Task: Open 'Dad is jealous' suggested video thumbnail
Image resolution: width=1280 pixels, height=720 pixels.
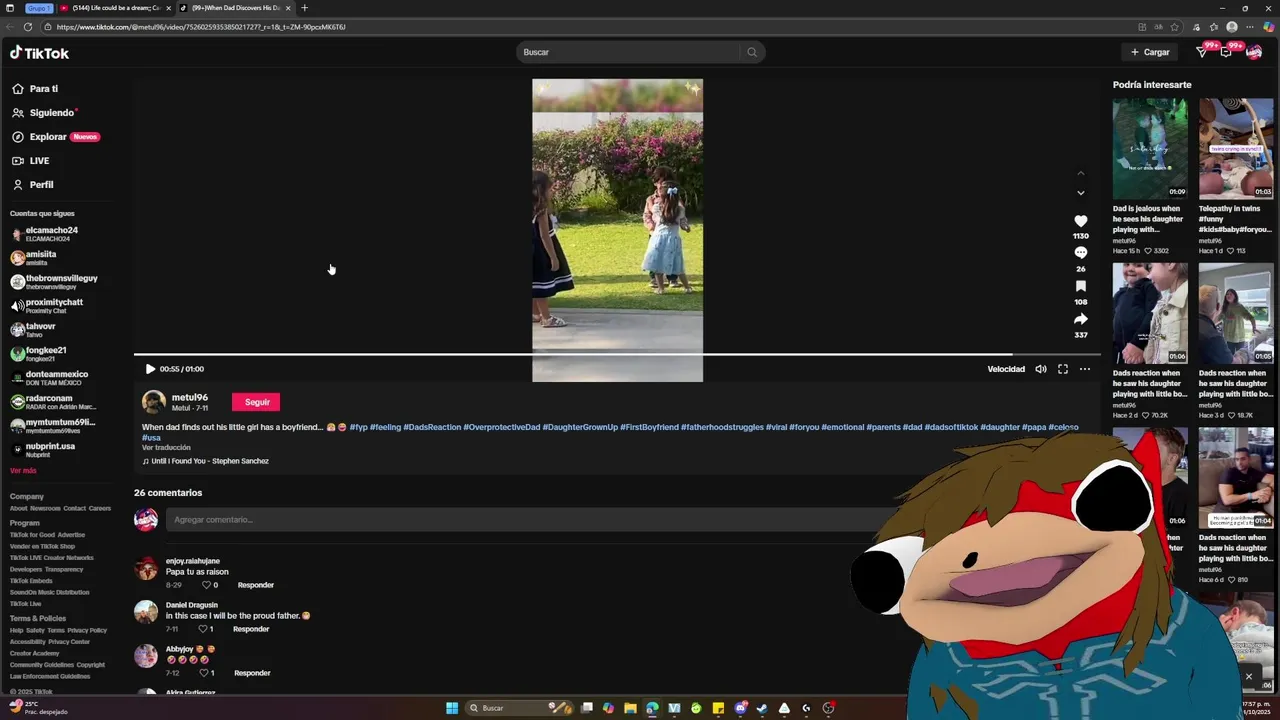Action: point(1150,147)
